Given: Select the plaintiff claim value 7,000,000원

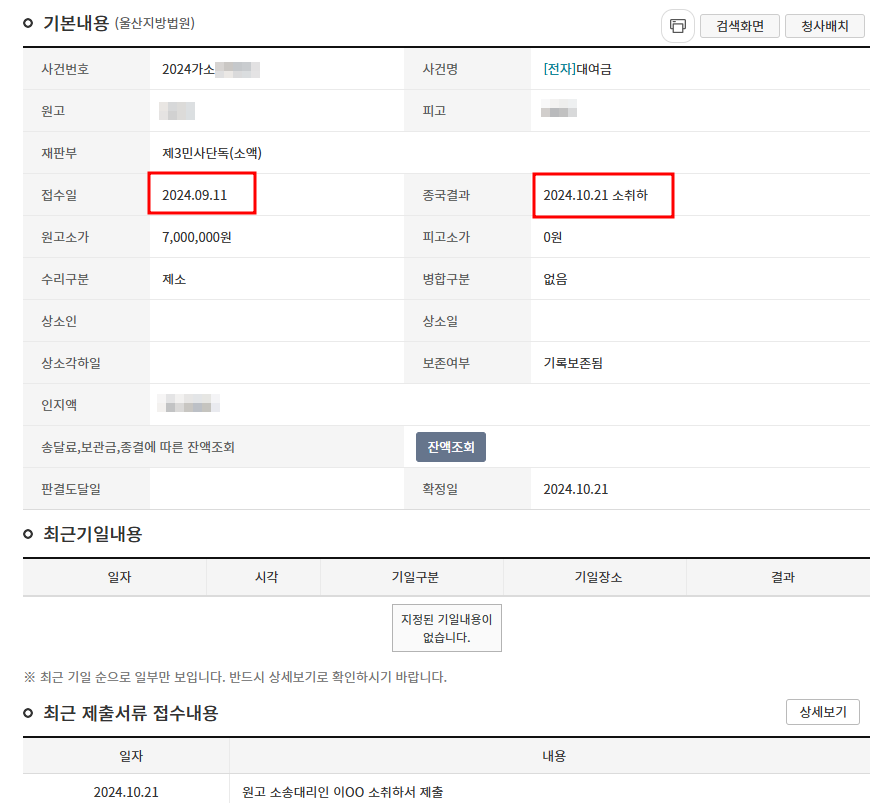Looking at the screenshot, I should (197, 237).
